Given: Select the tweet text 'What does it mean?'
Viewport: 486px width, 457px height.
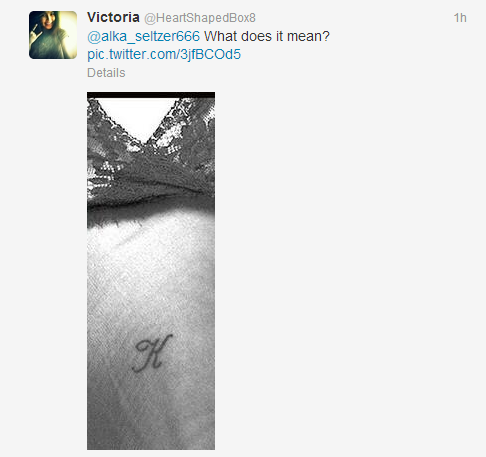Looking at the screenshot, I should point(267,36).
